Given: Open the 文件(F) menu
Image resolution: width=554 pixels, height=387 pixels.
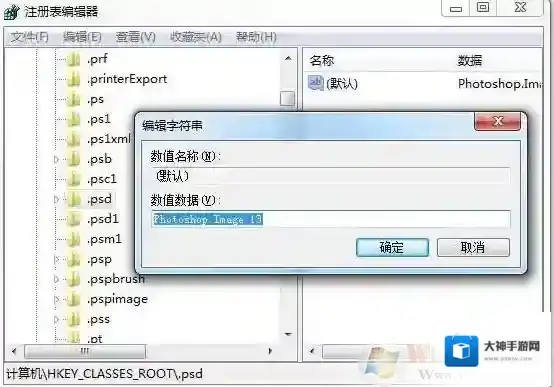Looking at the screenshot, I should 29,37.
